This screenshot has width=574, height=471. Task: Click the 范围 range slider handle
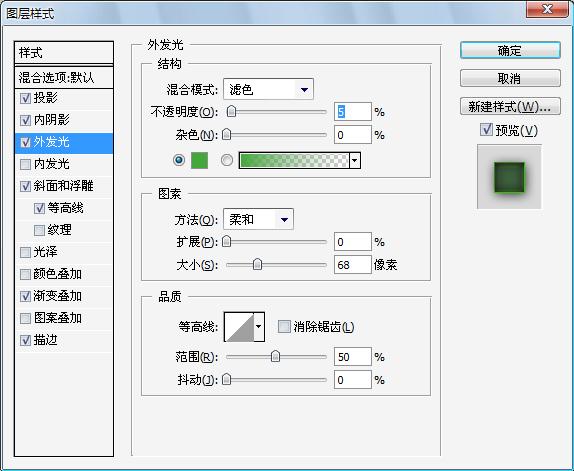point(275,356)
